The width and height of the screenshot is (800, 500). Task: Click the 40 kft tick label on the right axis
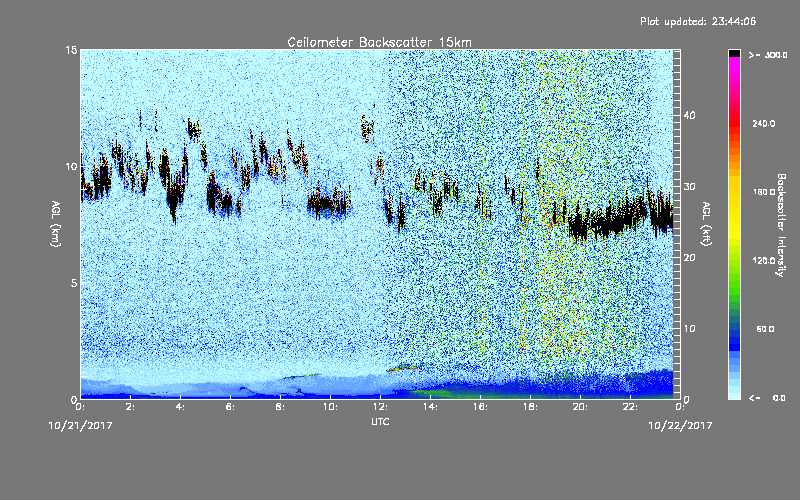(x=689, y=115)
